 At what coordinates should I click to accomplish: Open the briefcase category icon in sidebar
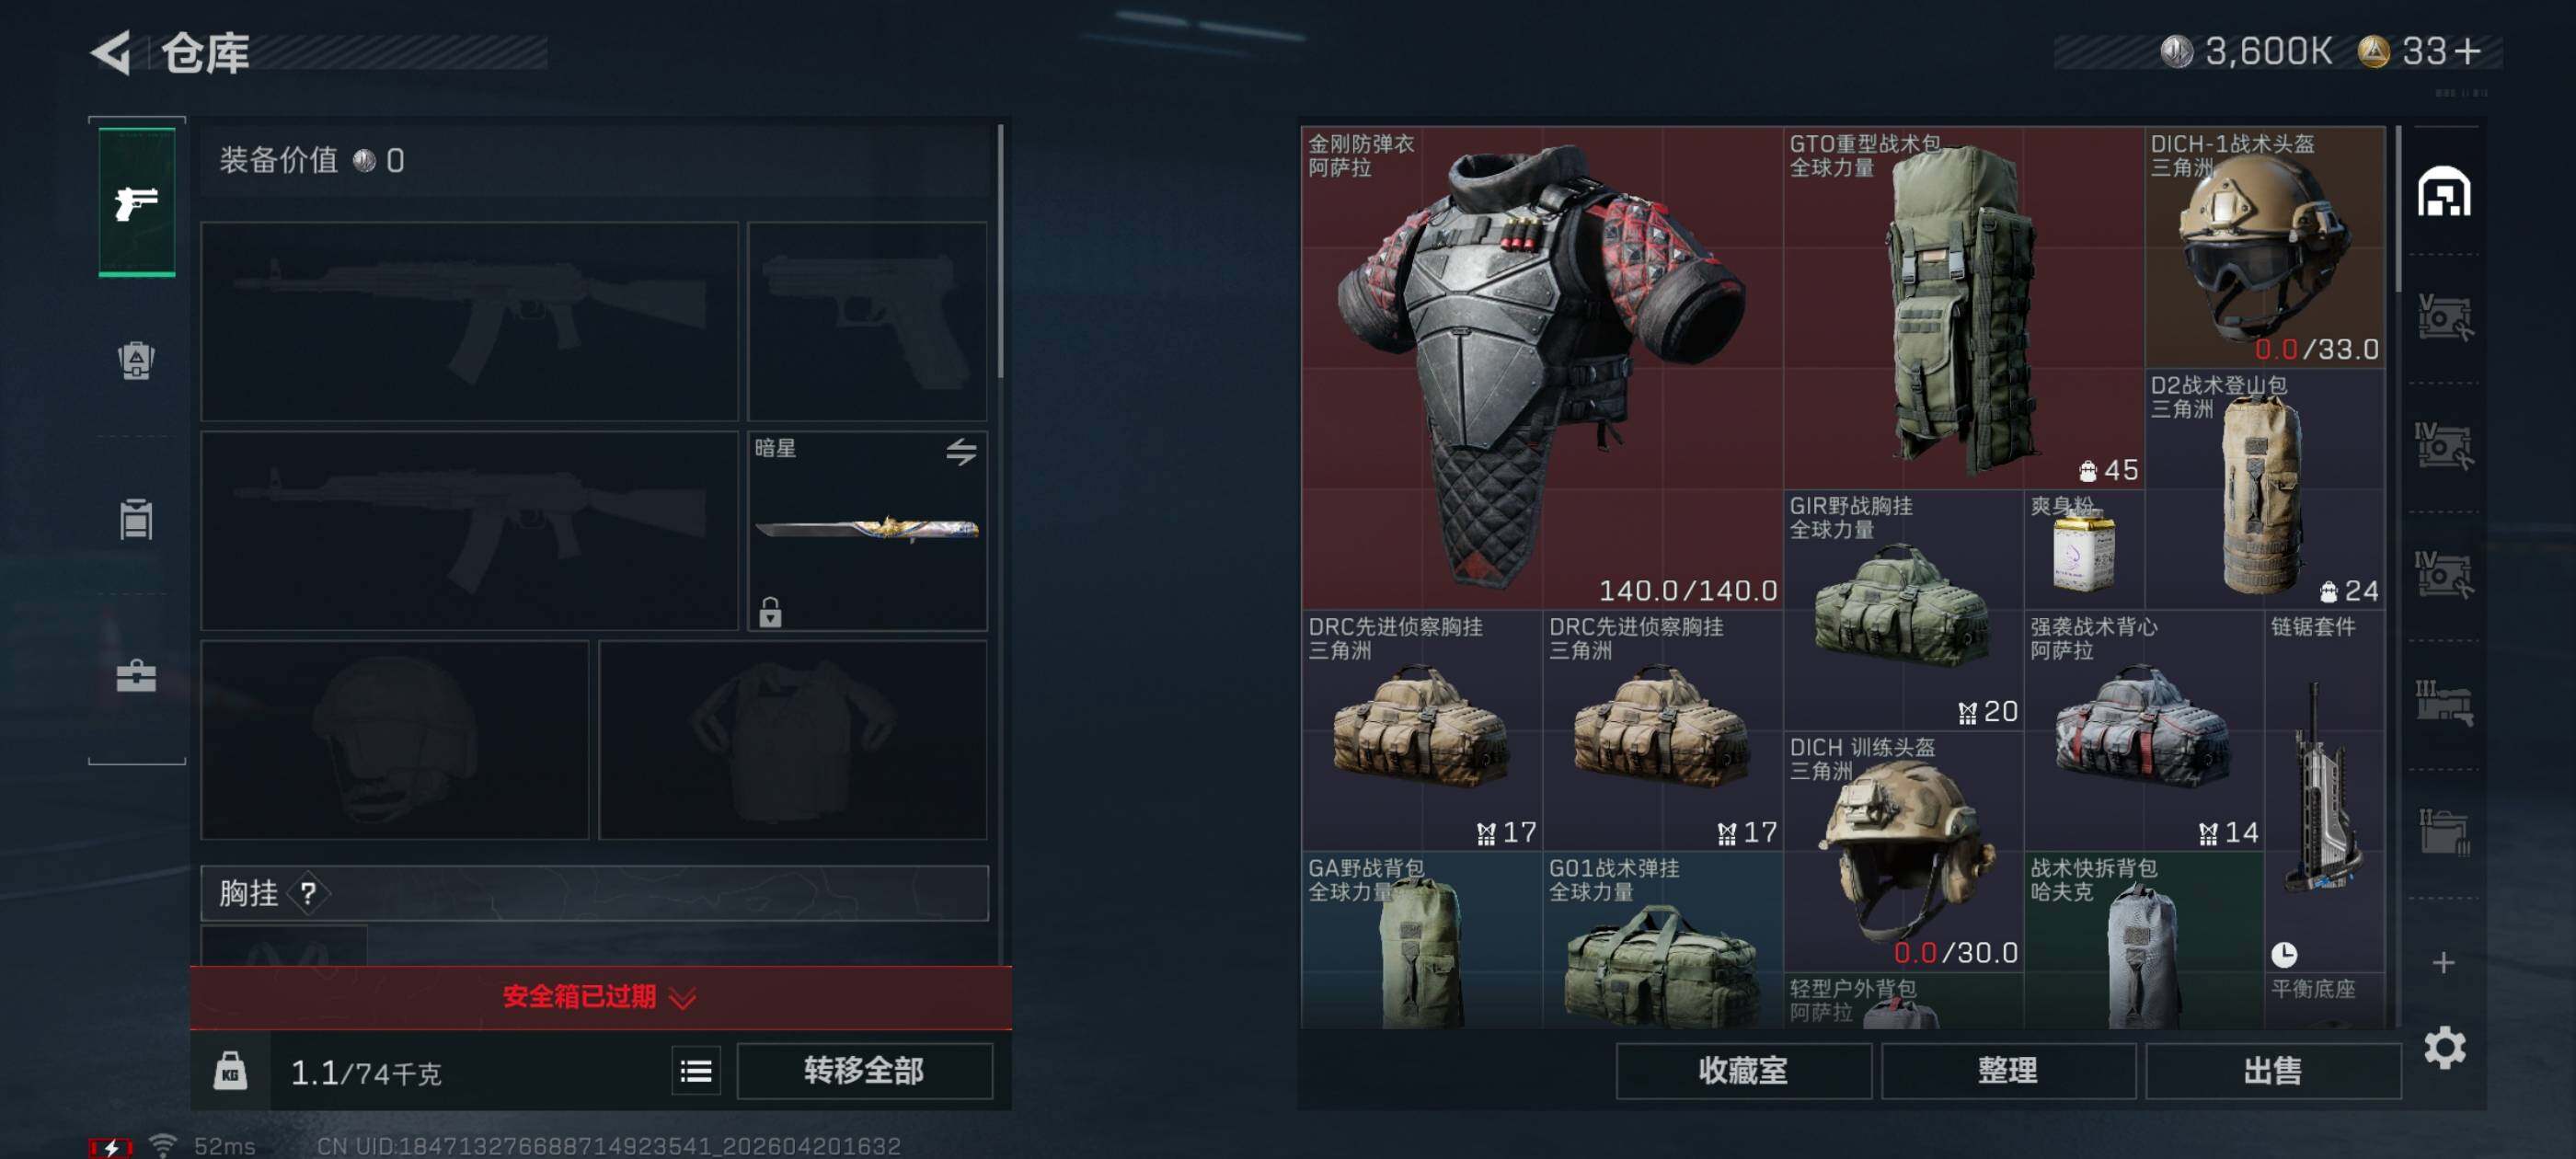(x=136, y=677)
